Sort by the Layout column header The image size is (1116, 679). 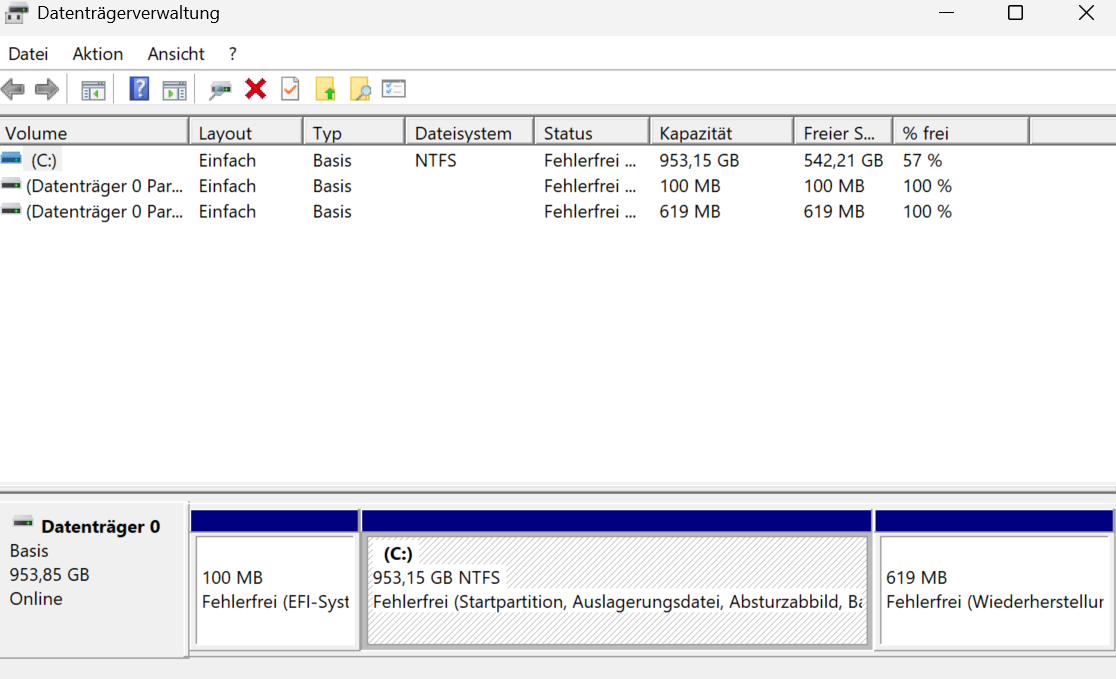[246, 132]
